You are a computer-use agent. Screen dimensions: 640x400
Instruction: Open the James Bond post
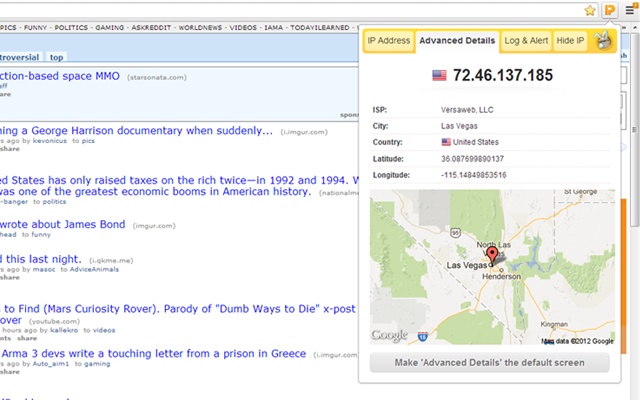62,224
